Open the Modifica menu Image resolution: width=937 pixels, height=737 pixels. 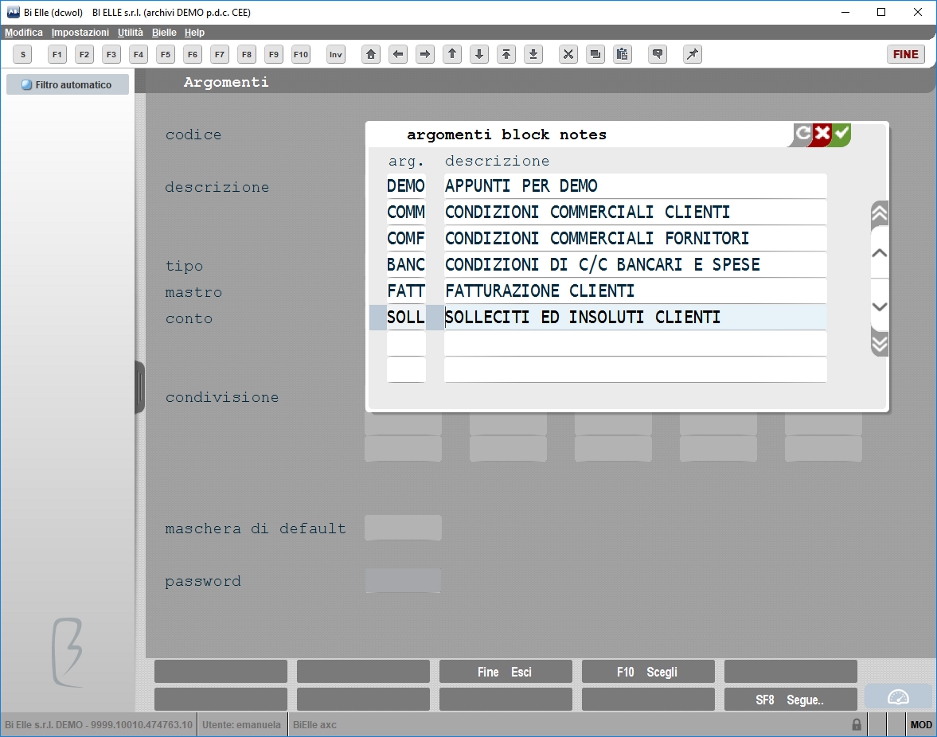[24, 32]
